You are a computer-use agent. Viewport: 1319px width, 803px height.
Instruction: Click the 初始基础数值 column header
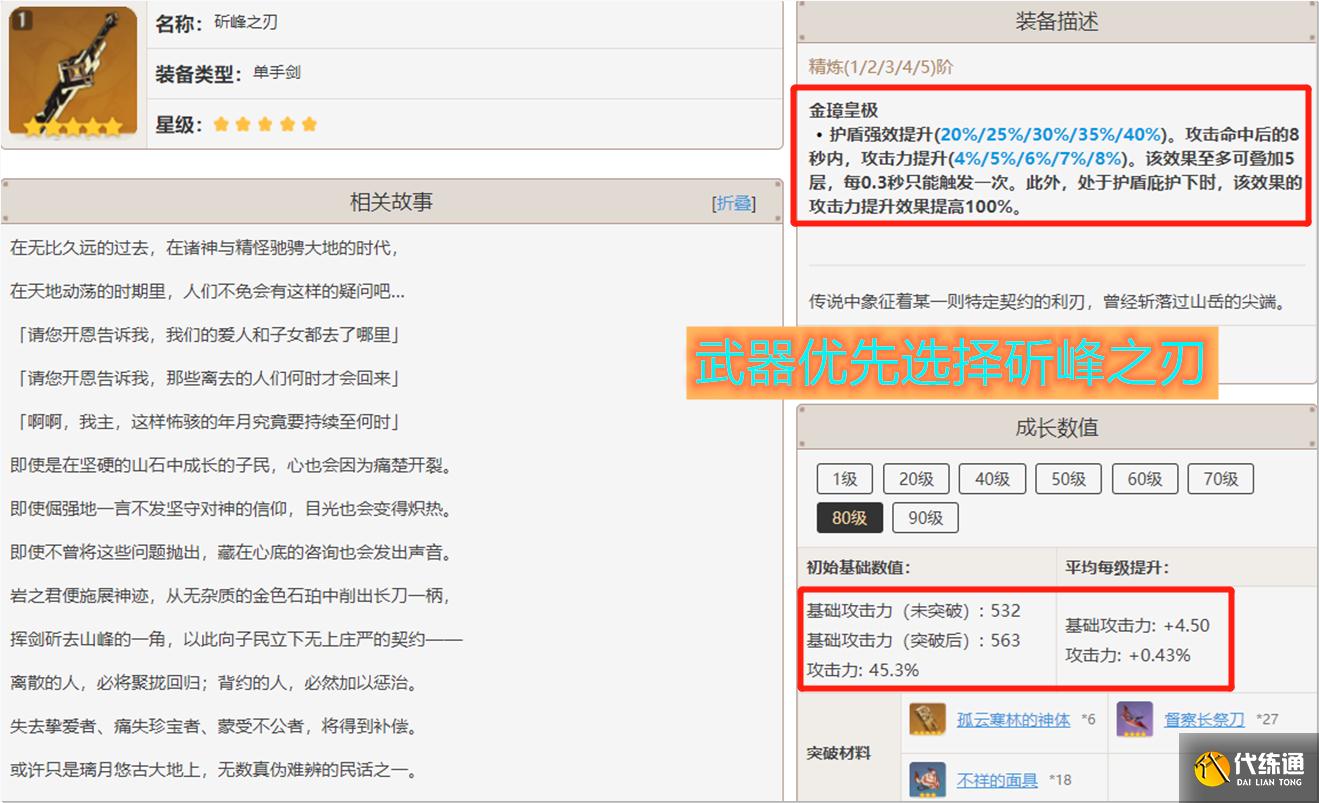click(x=858, y=567)
